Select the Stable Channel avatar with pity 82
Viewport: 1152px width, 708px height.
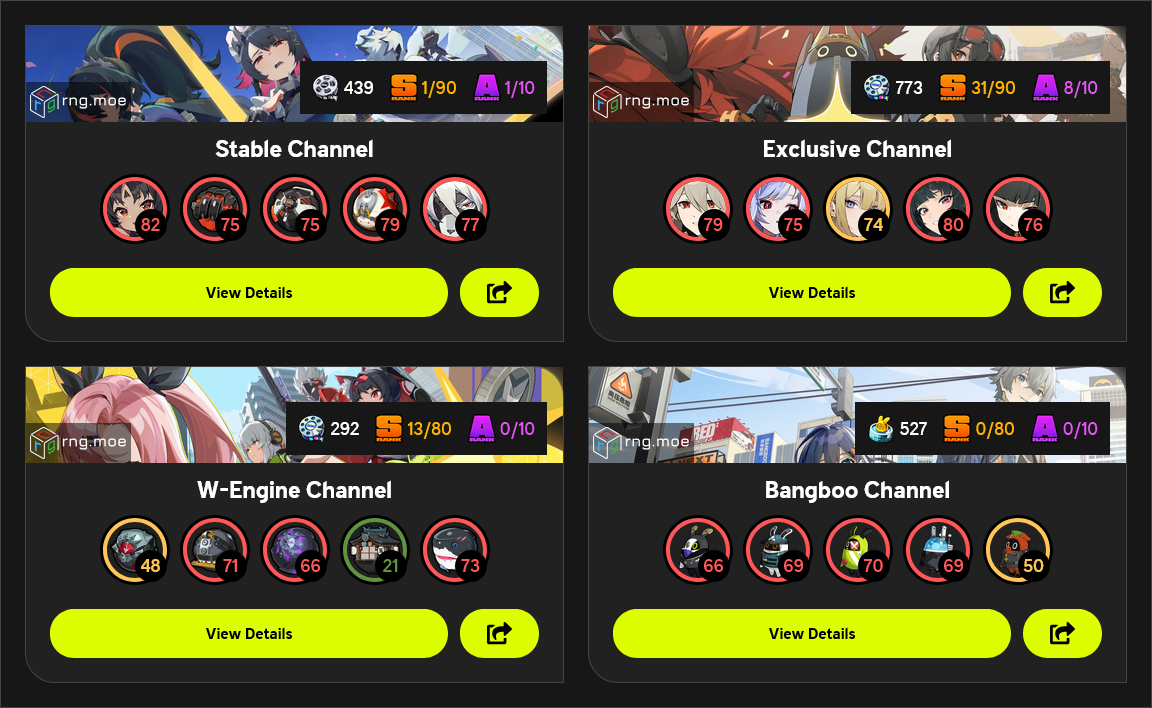pyautogui.click(x=135, y=209)
